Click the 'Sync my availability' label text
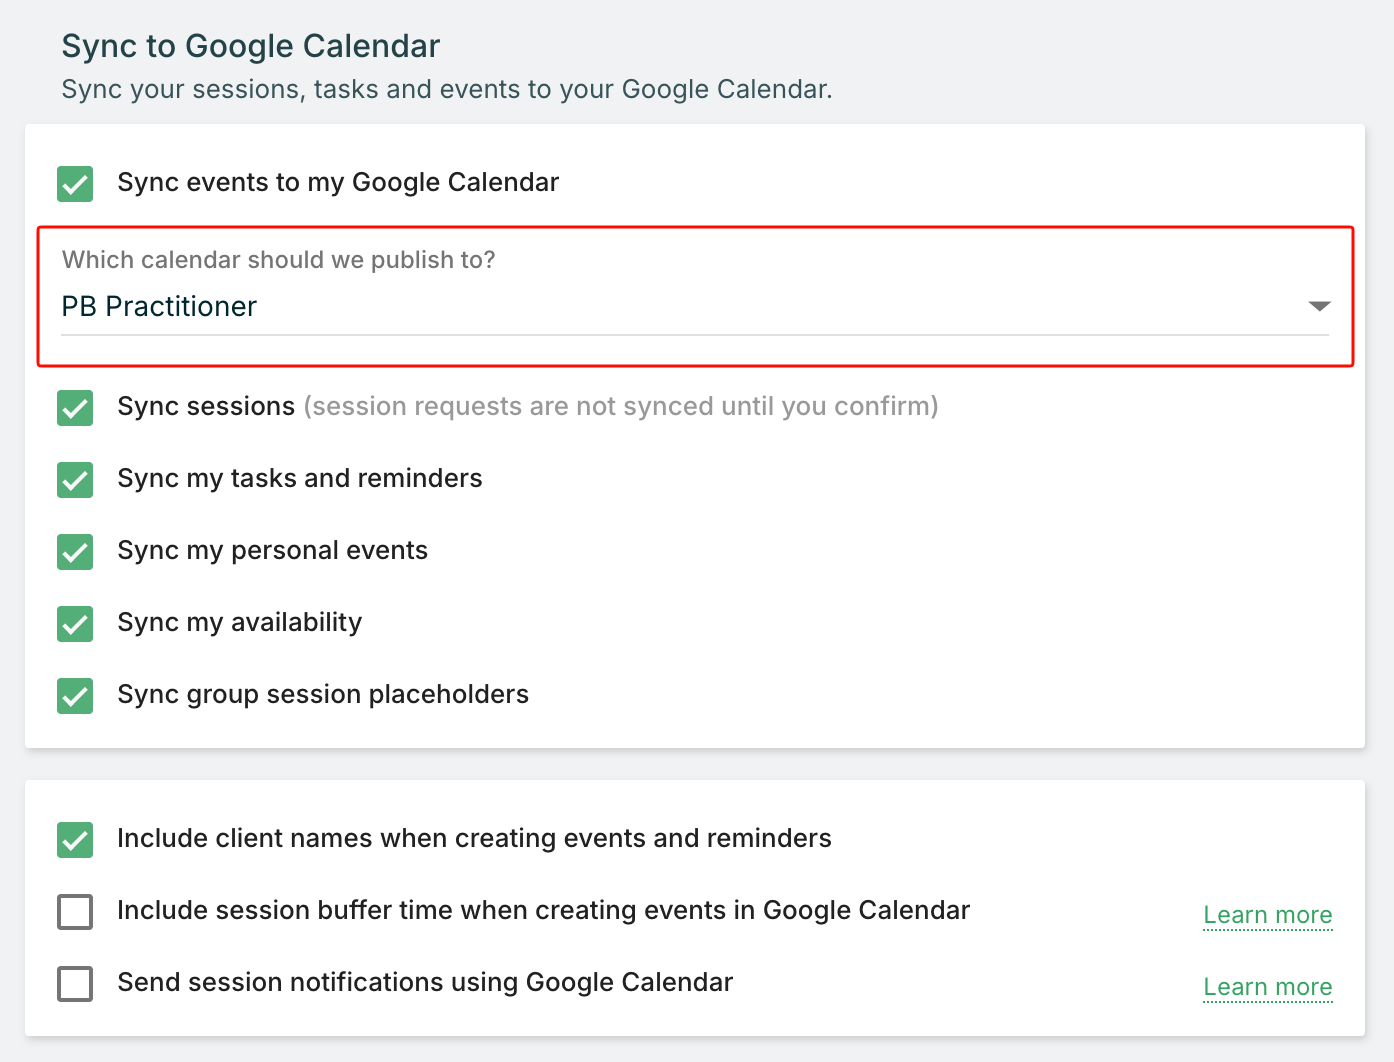 coord(240,622)
